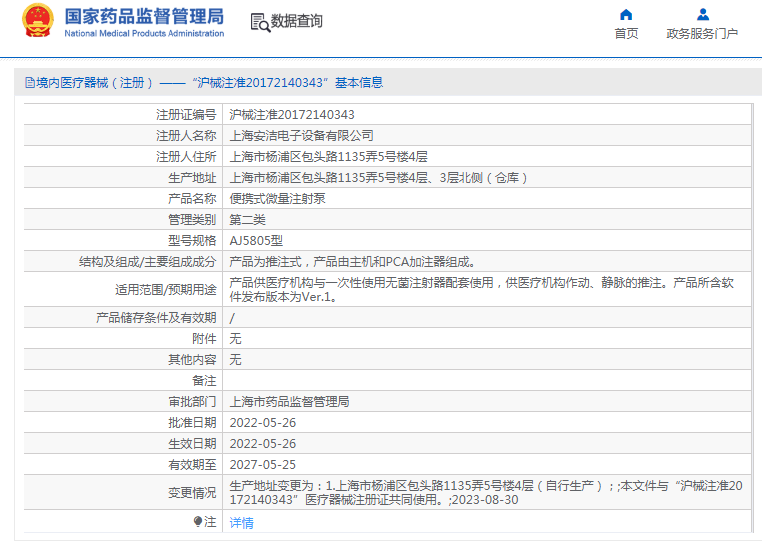
Task: Click the 型号规格 label
Action: coord(192,240)
